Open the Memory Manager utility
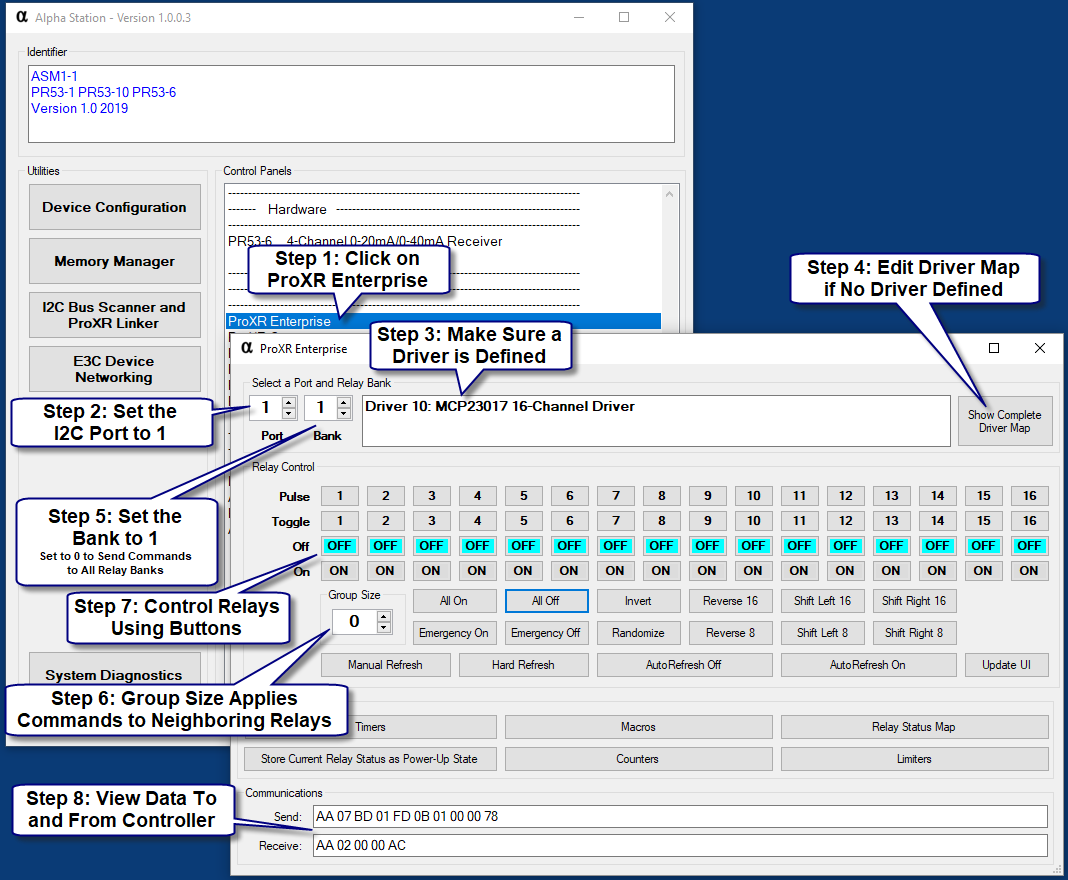Viewport: 1068px width, 880px height. pyautogui.click(x=114, y=261)
